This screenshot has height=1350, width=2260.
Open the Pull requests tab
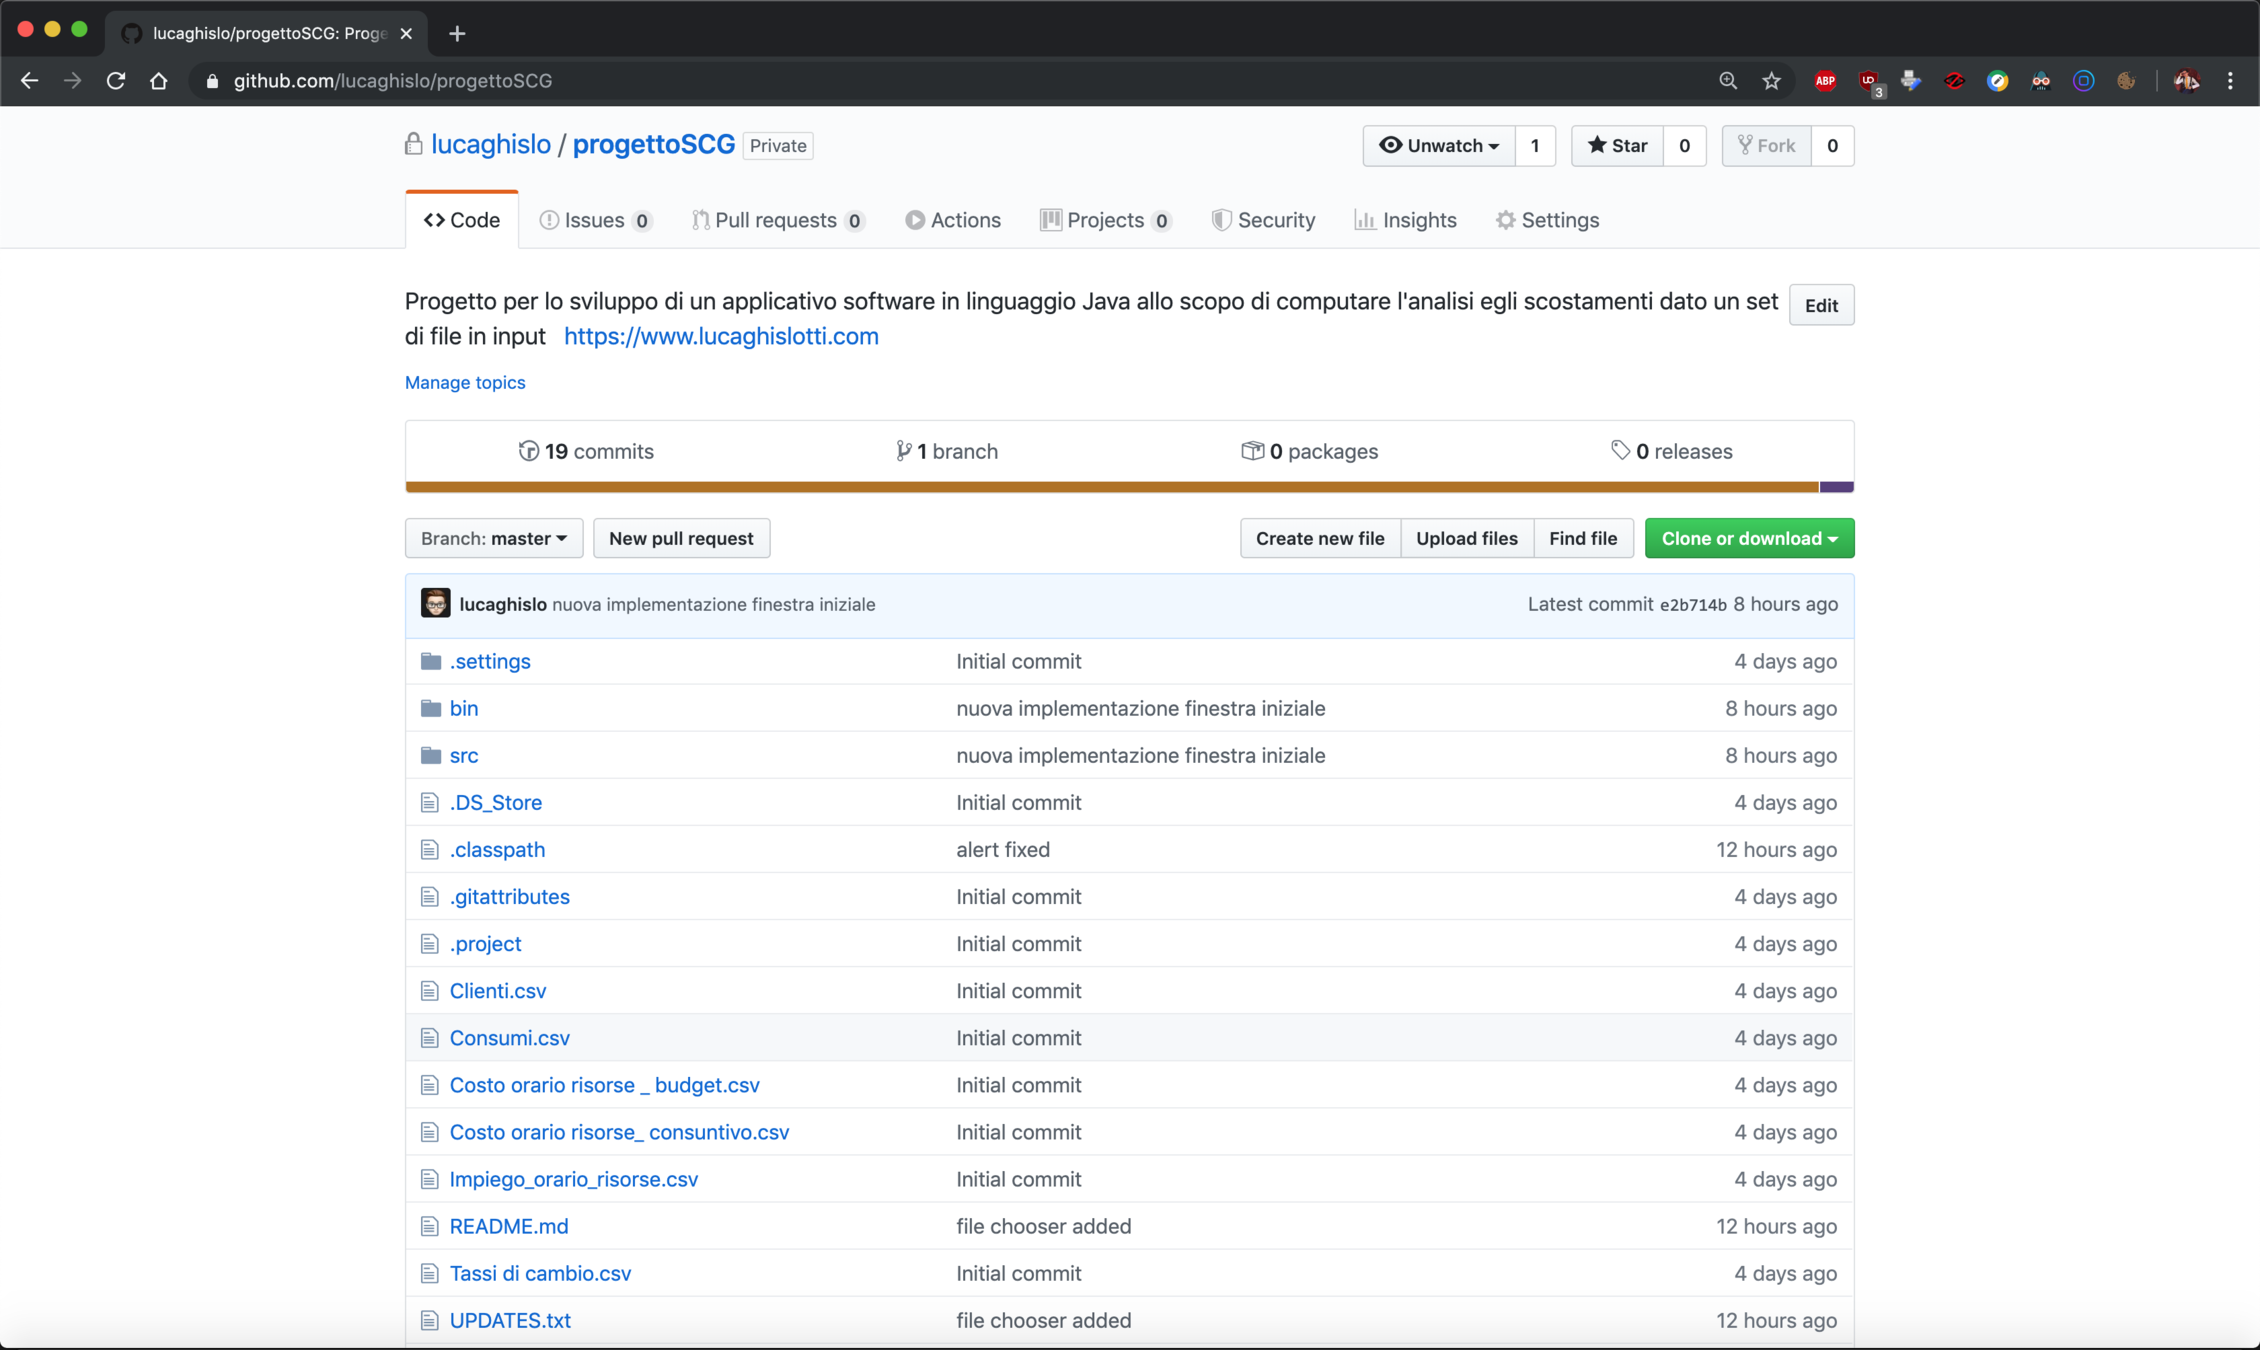pos(776,220)
